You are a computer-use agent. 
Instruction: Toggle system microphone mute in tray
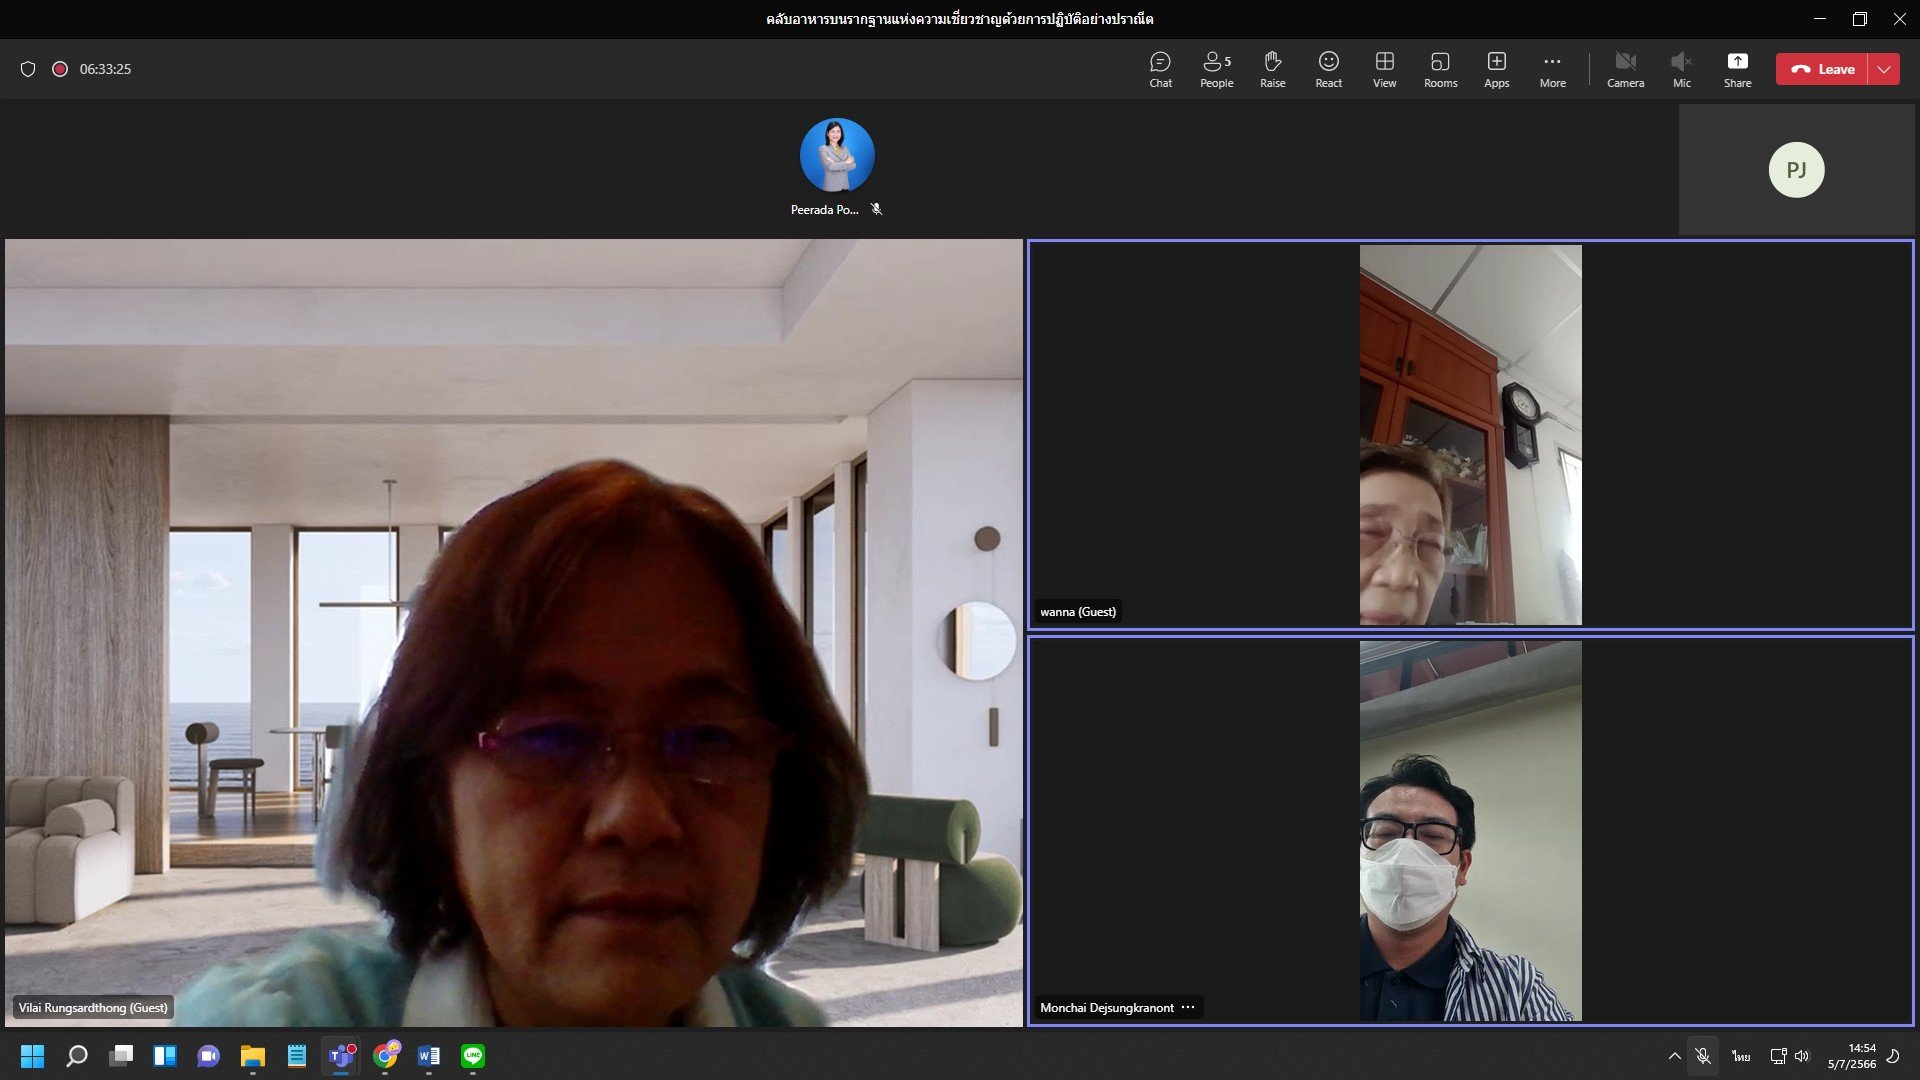(x=1703, y=1056)
